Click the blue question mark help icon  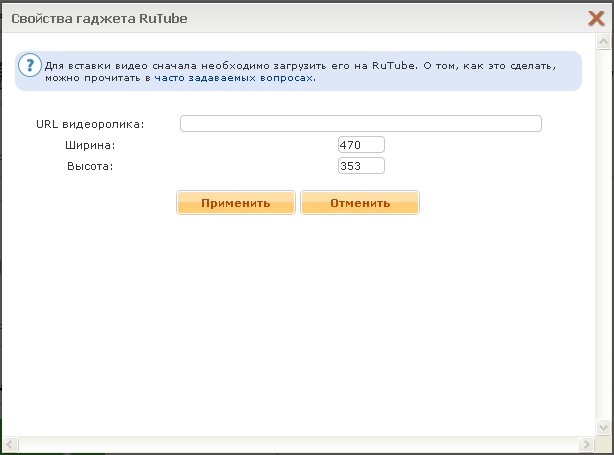[30, 68]
